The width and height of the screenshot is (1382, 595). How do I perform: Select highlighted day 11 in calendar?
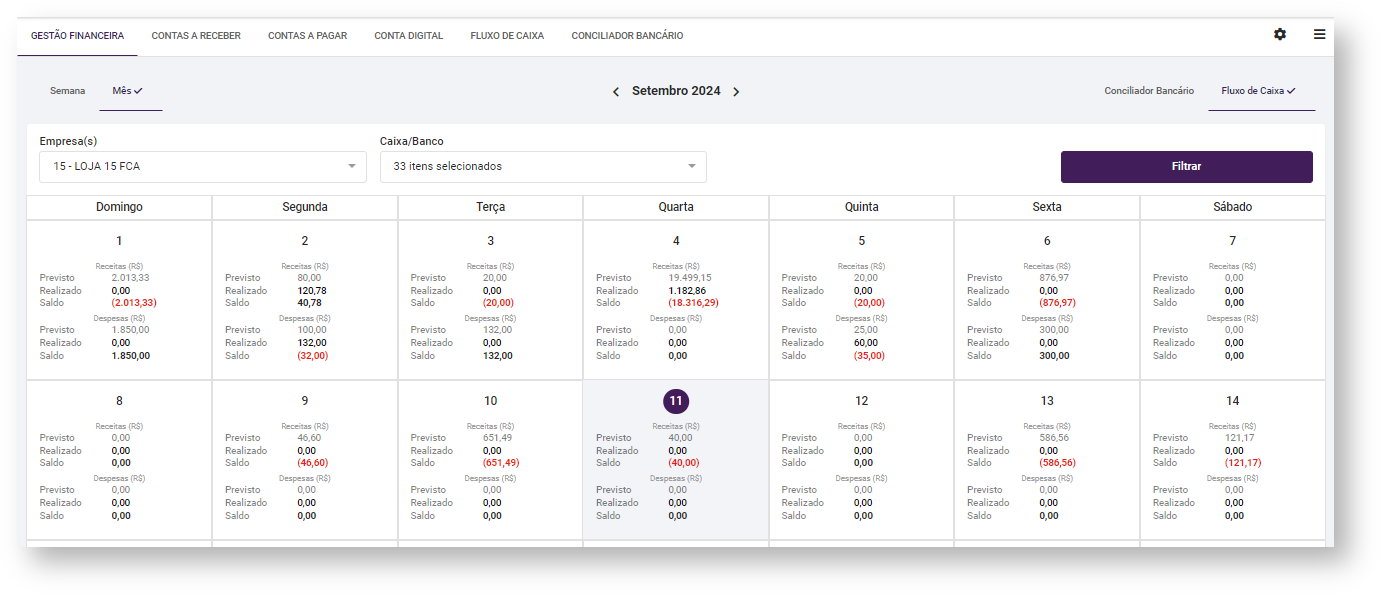676,401
